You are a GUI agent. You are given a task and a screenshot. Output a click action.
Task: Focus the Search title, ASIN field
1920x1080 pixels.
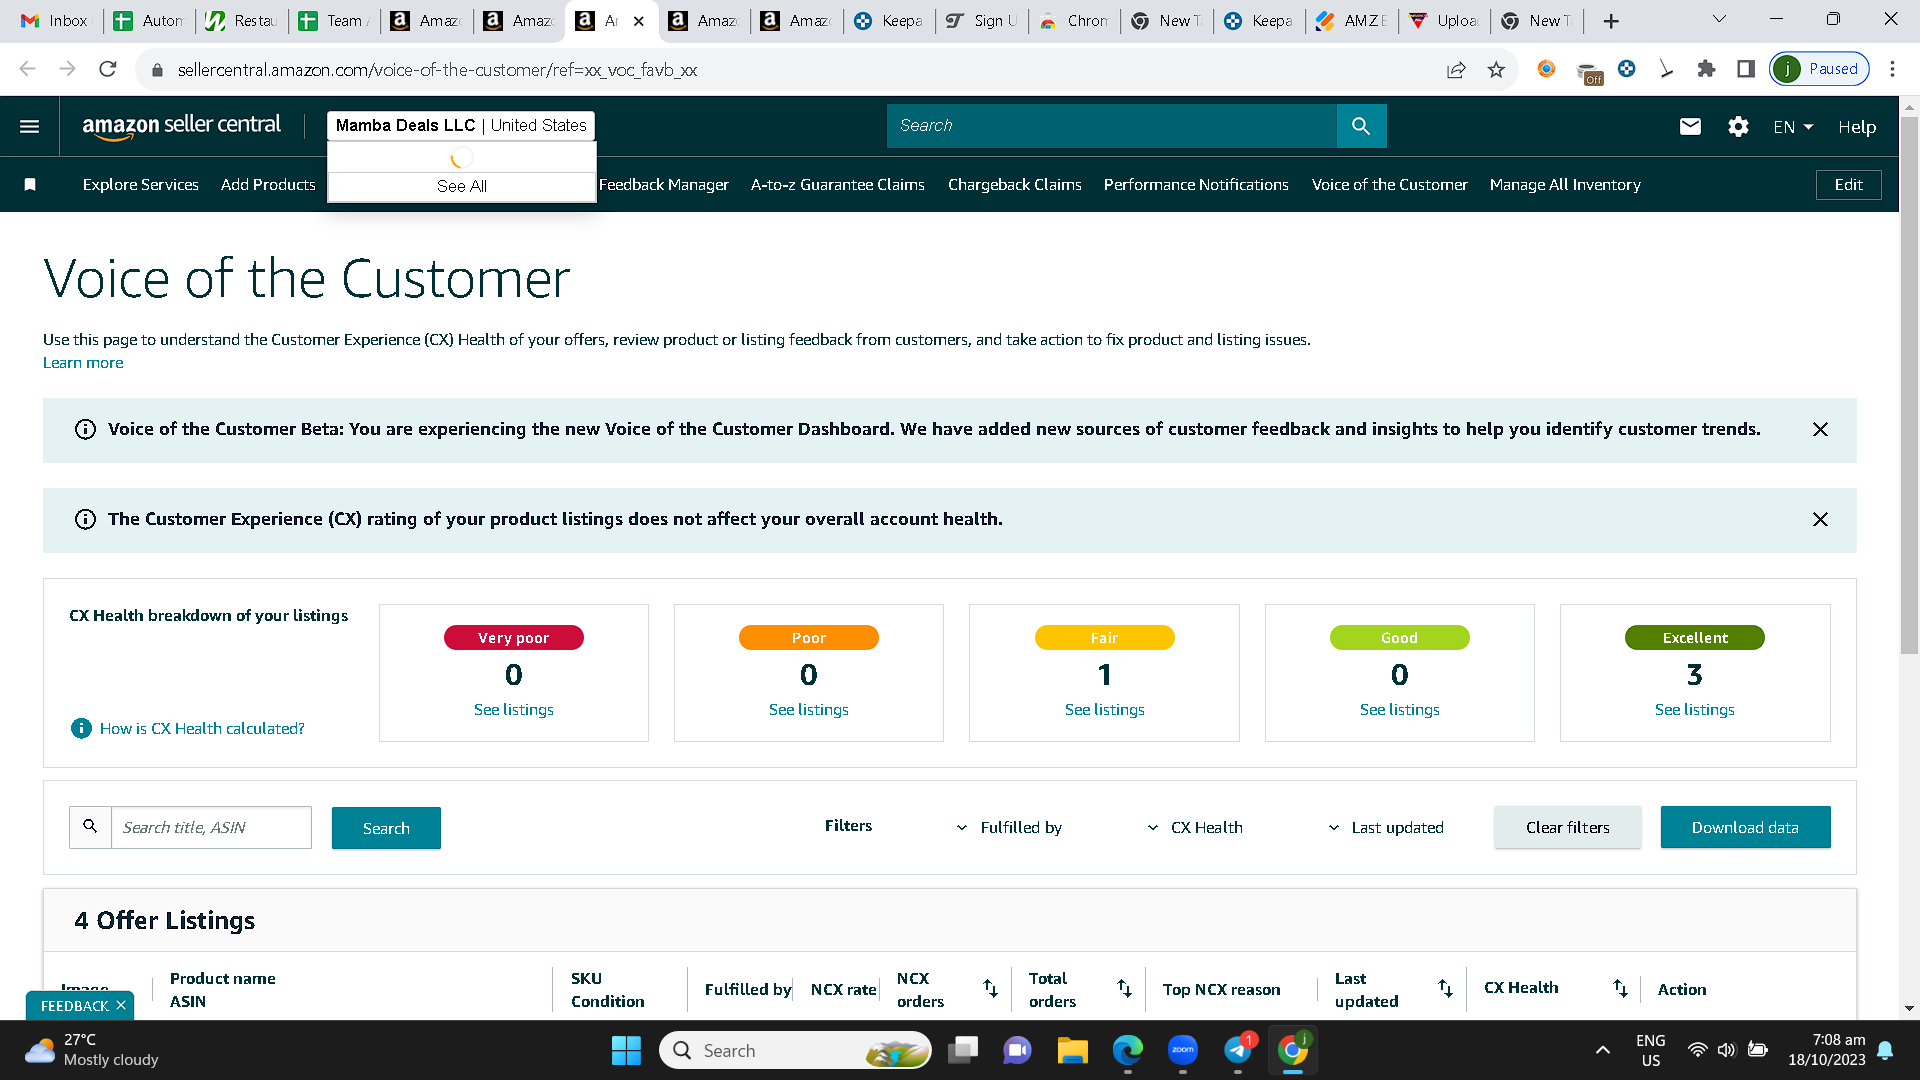click(211, 827)
